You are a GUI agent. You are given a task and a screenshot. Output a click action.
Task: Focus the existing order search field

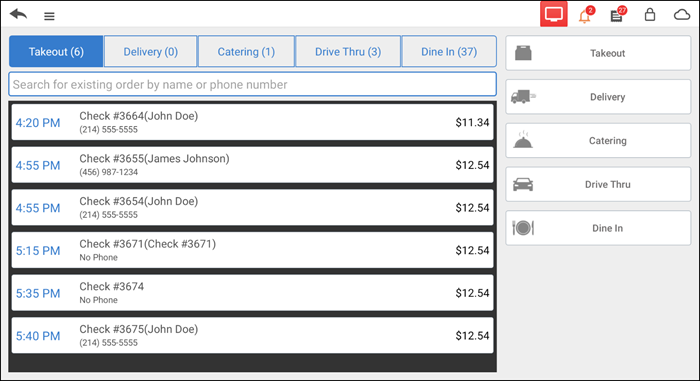pyautogui.click(x=252, y=84)
